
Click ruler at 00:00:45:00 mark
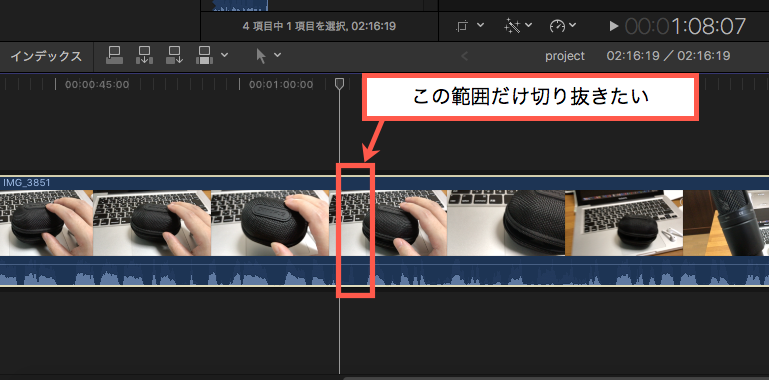(x=97, y=85)
